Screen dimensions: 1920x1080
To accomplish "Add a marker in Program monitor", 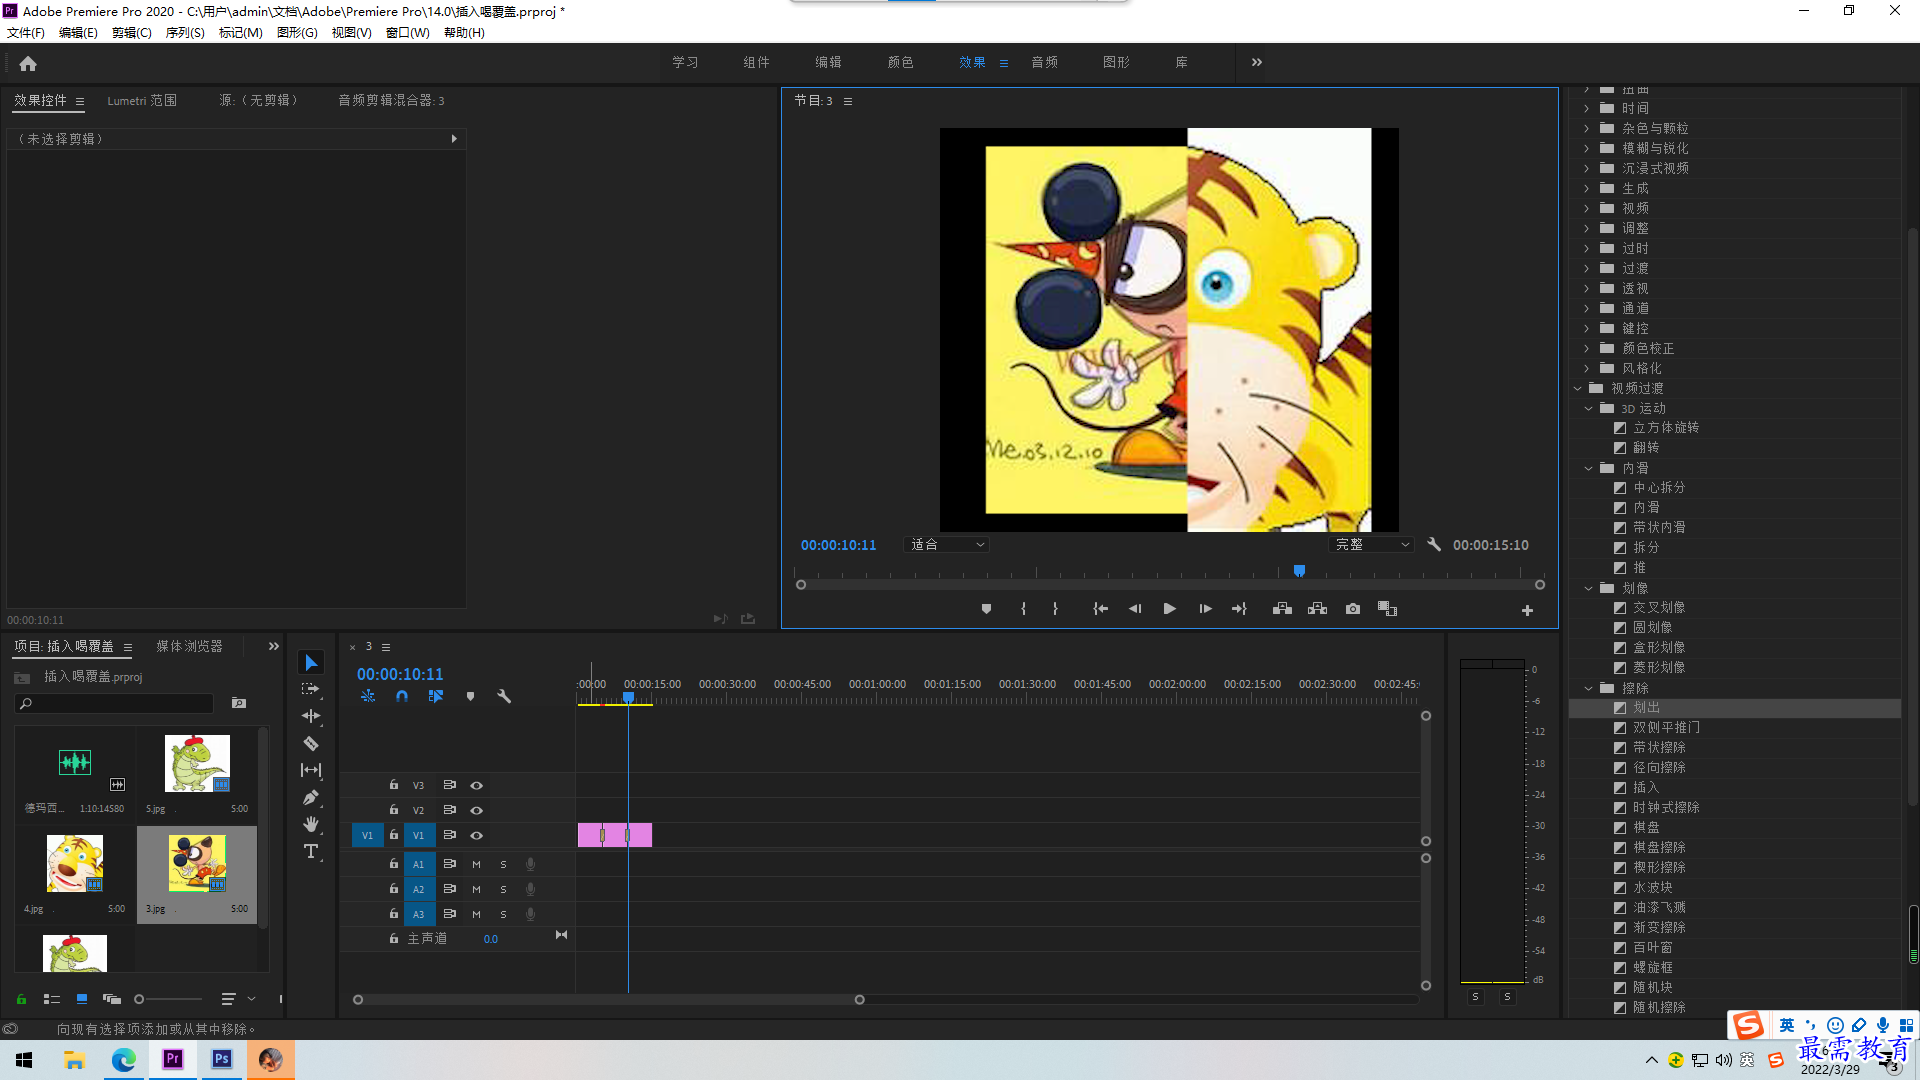I will pyautogui.click(x=986, y=609).
